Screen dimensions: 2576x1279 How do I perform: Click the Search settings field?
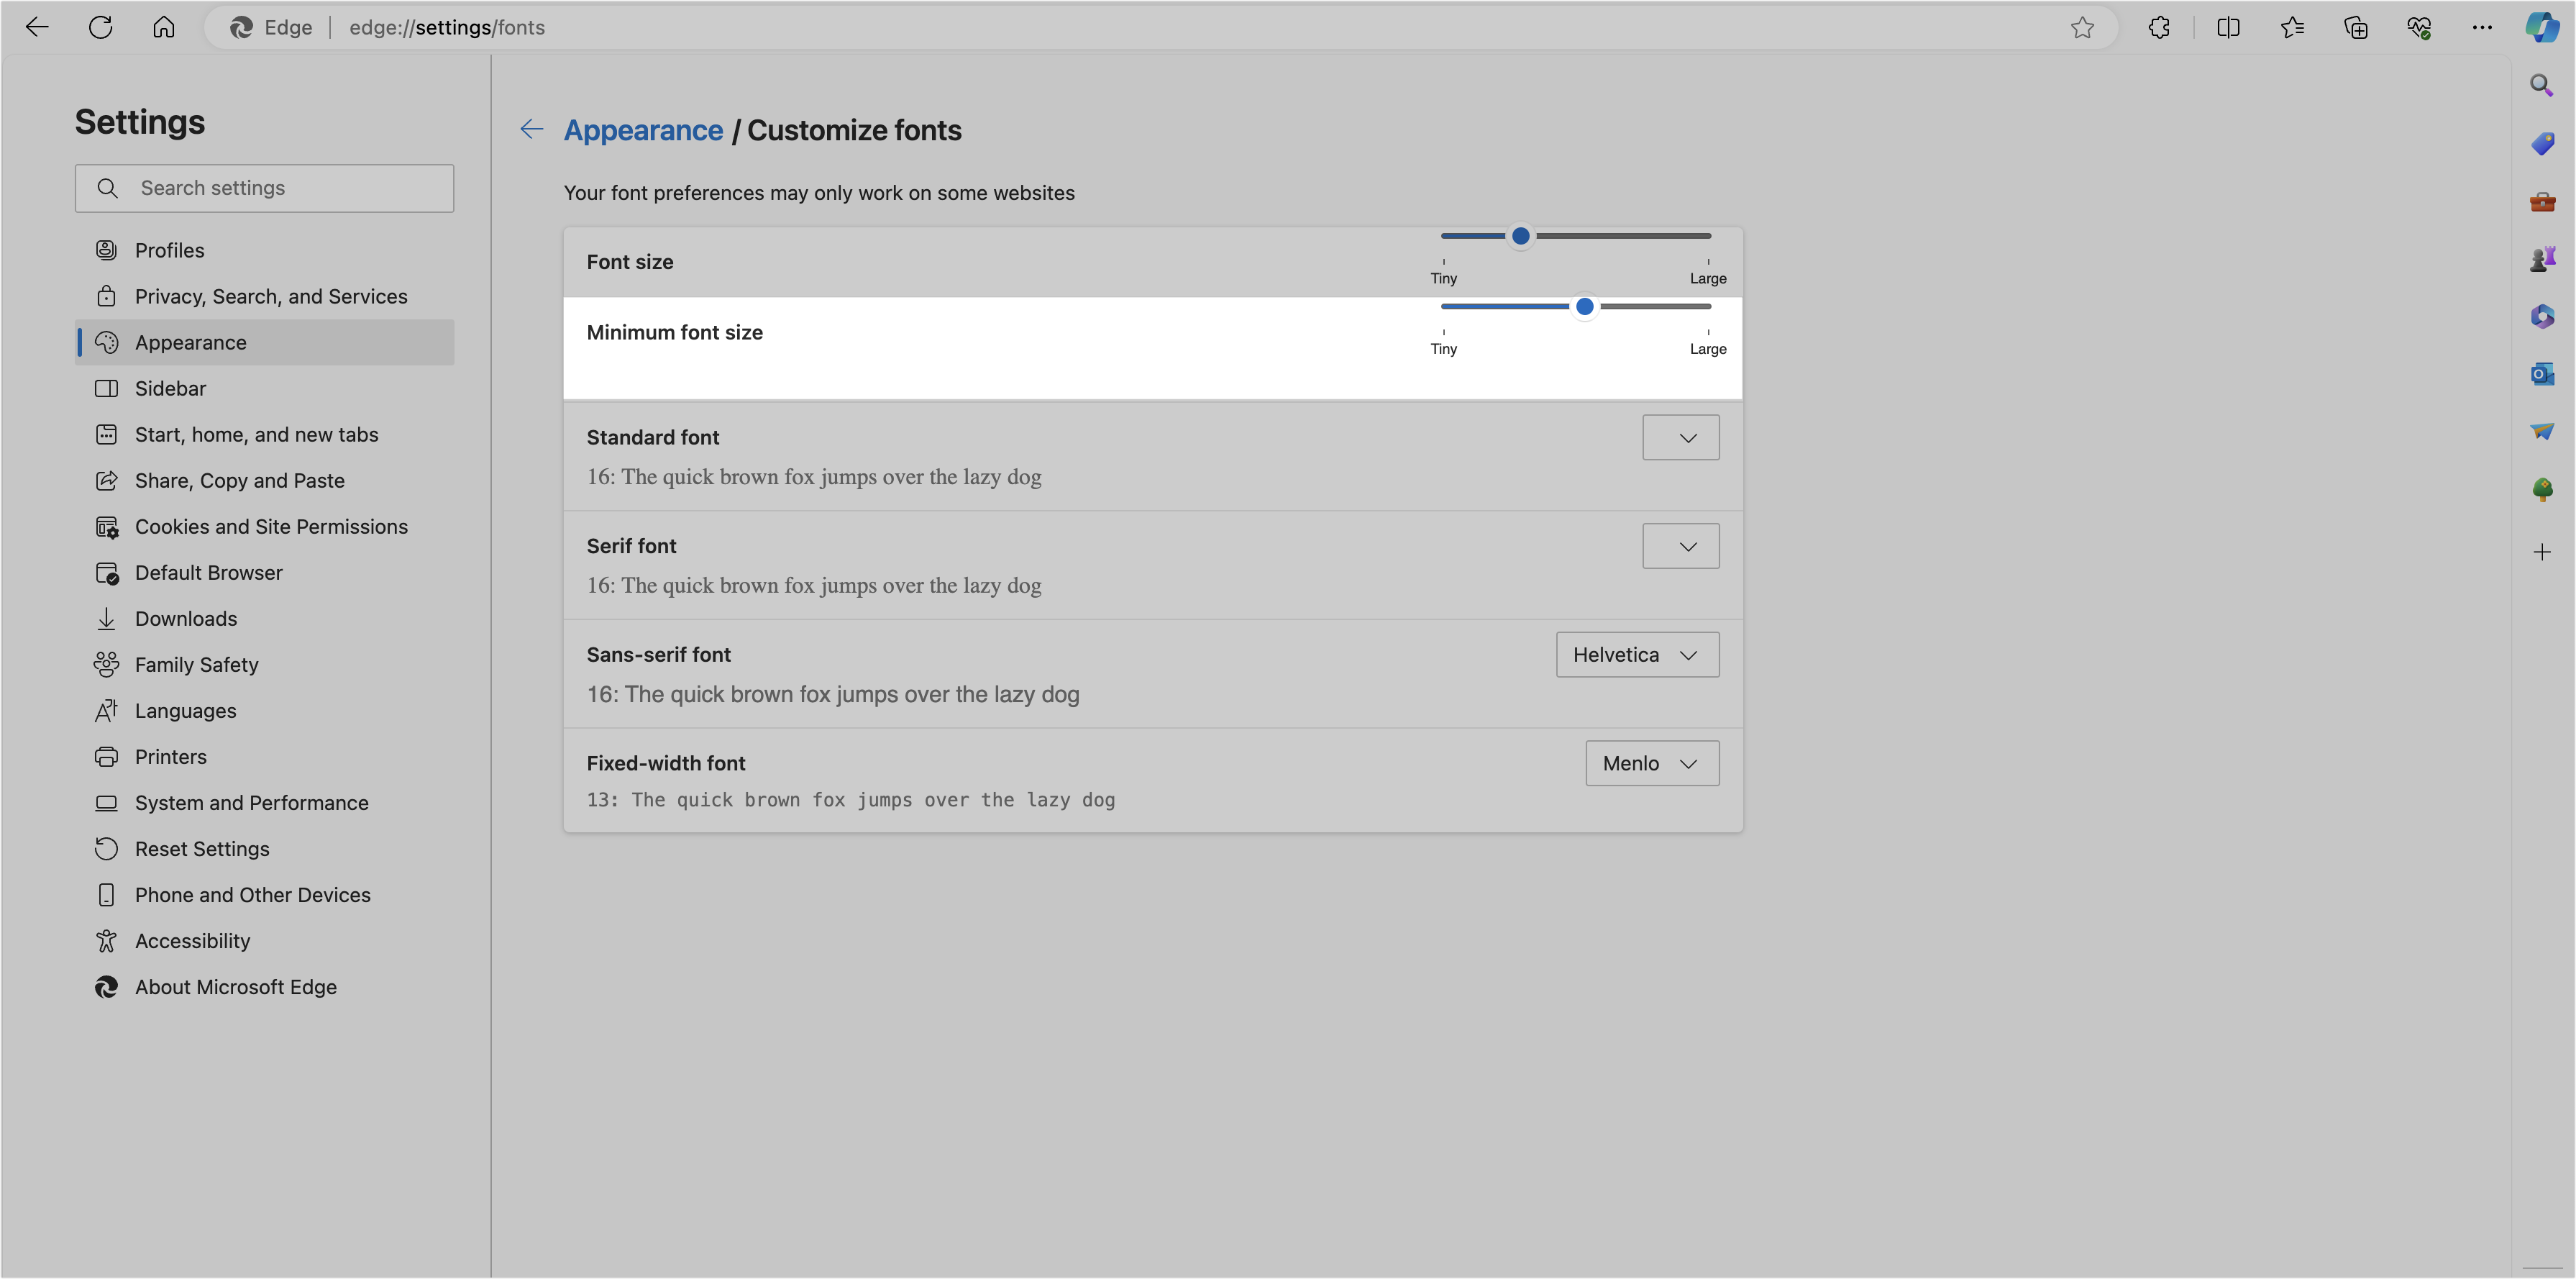pos(264,188)
